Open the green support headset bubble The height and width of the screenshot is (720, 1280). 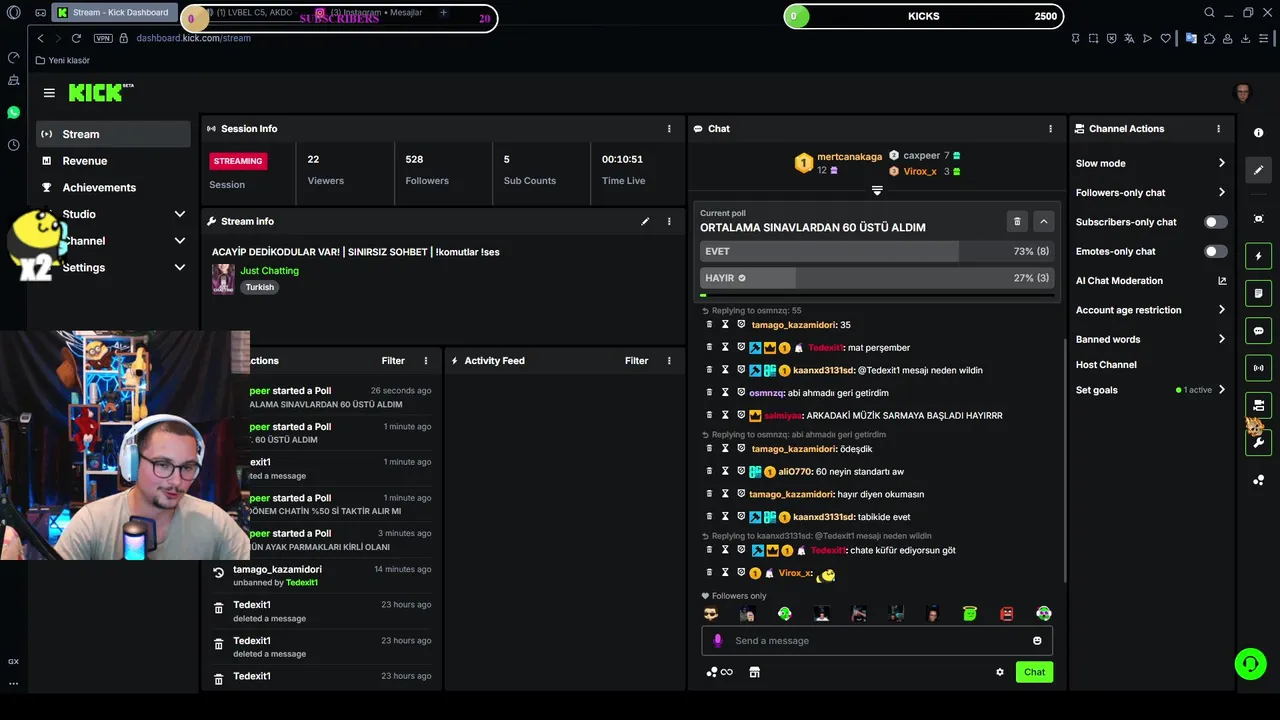(x=1249, y=663)
